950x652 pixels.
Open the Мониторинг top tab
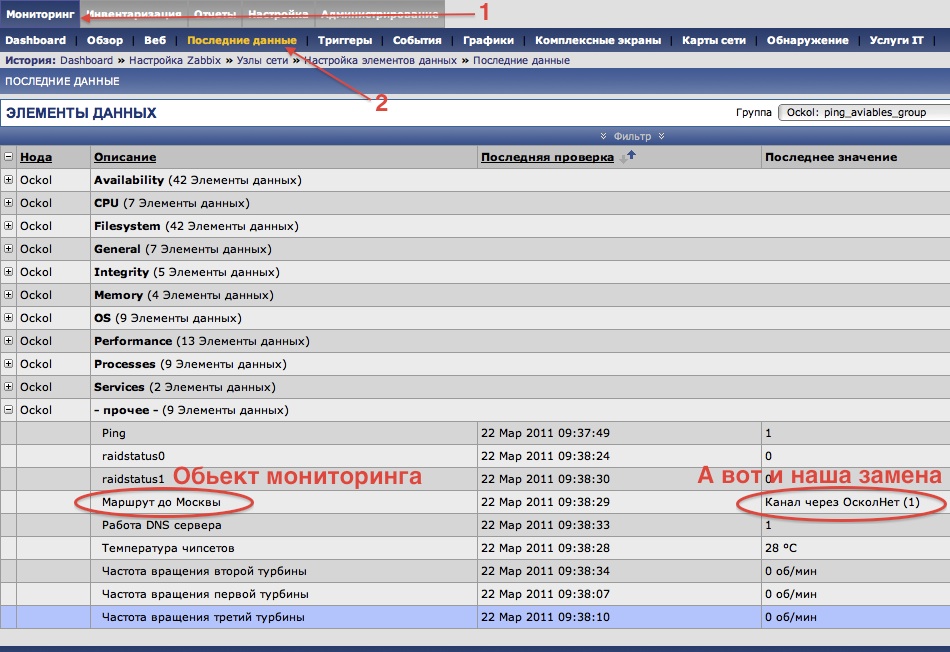40,14
